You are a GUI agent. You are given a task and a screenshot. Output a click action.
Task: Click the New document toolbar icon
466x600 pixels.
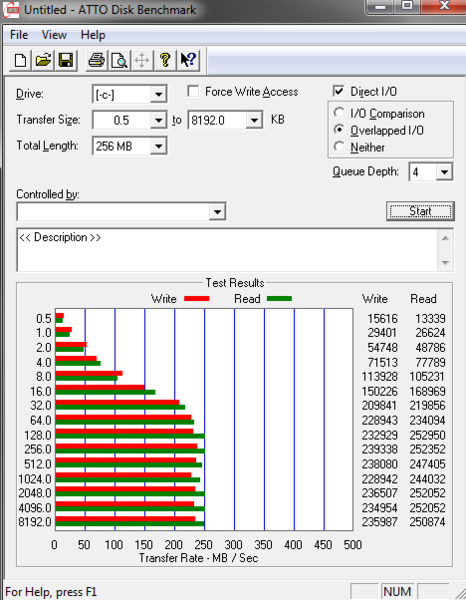[x=20, y=60]
